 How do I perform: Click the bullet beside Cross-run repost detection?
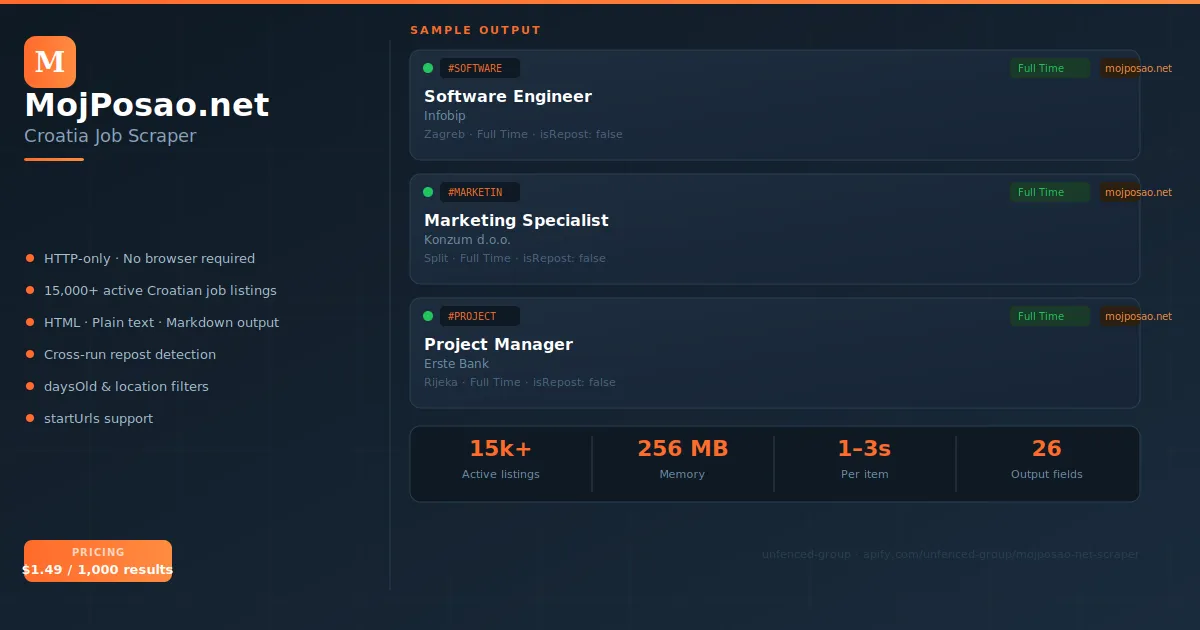[x=31, y=354]
